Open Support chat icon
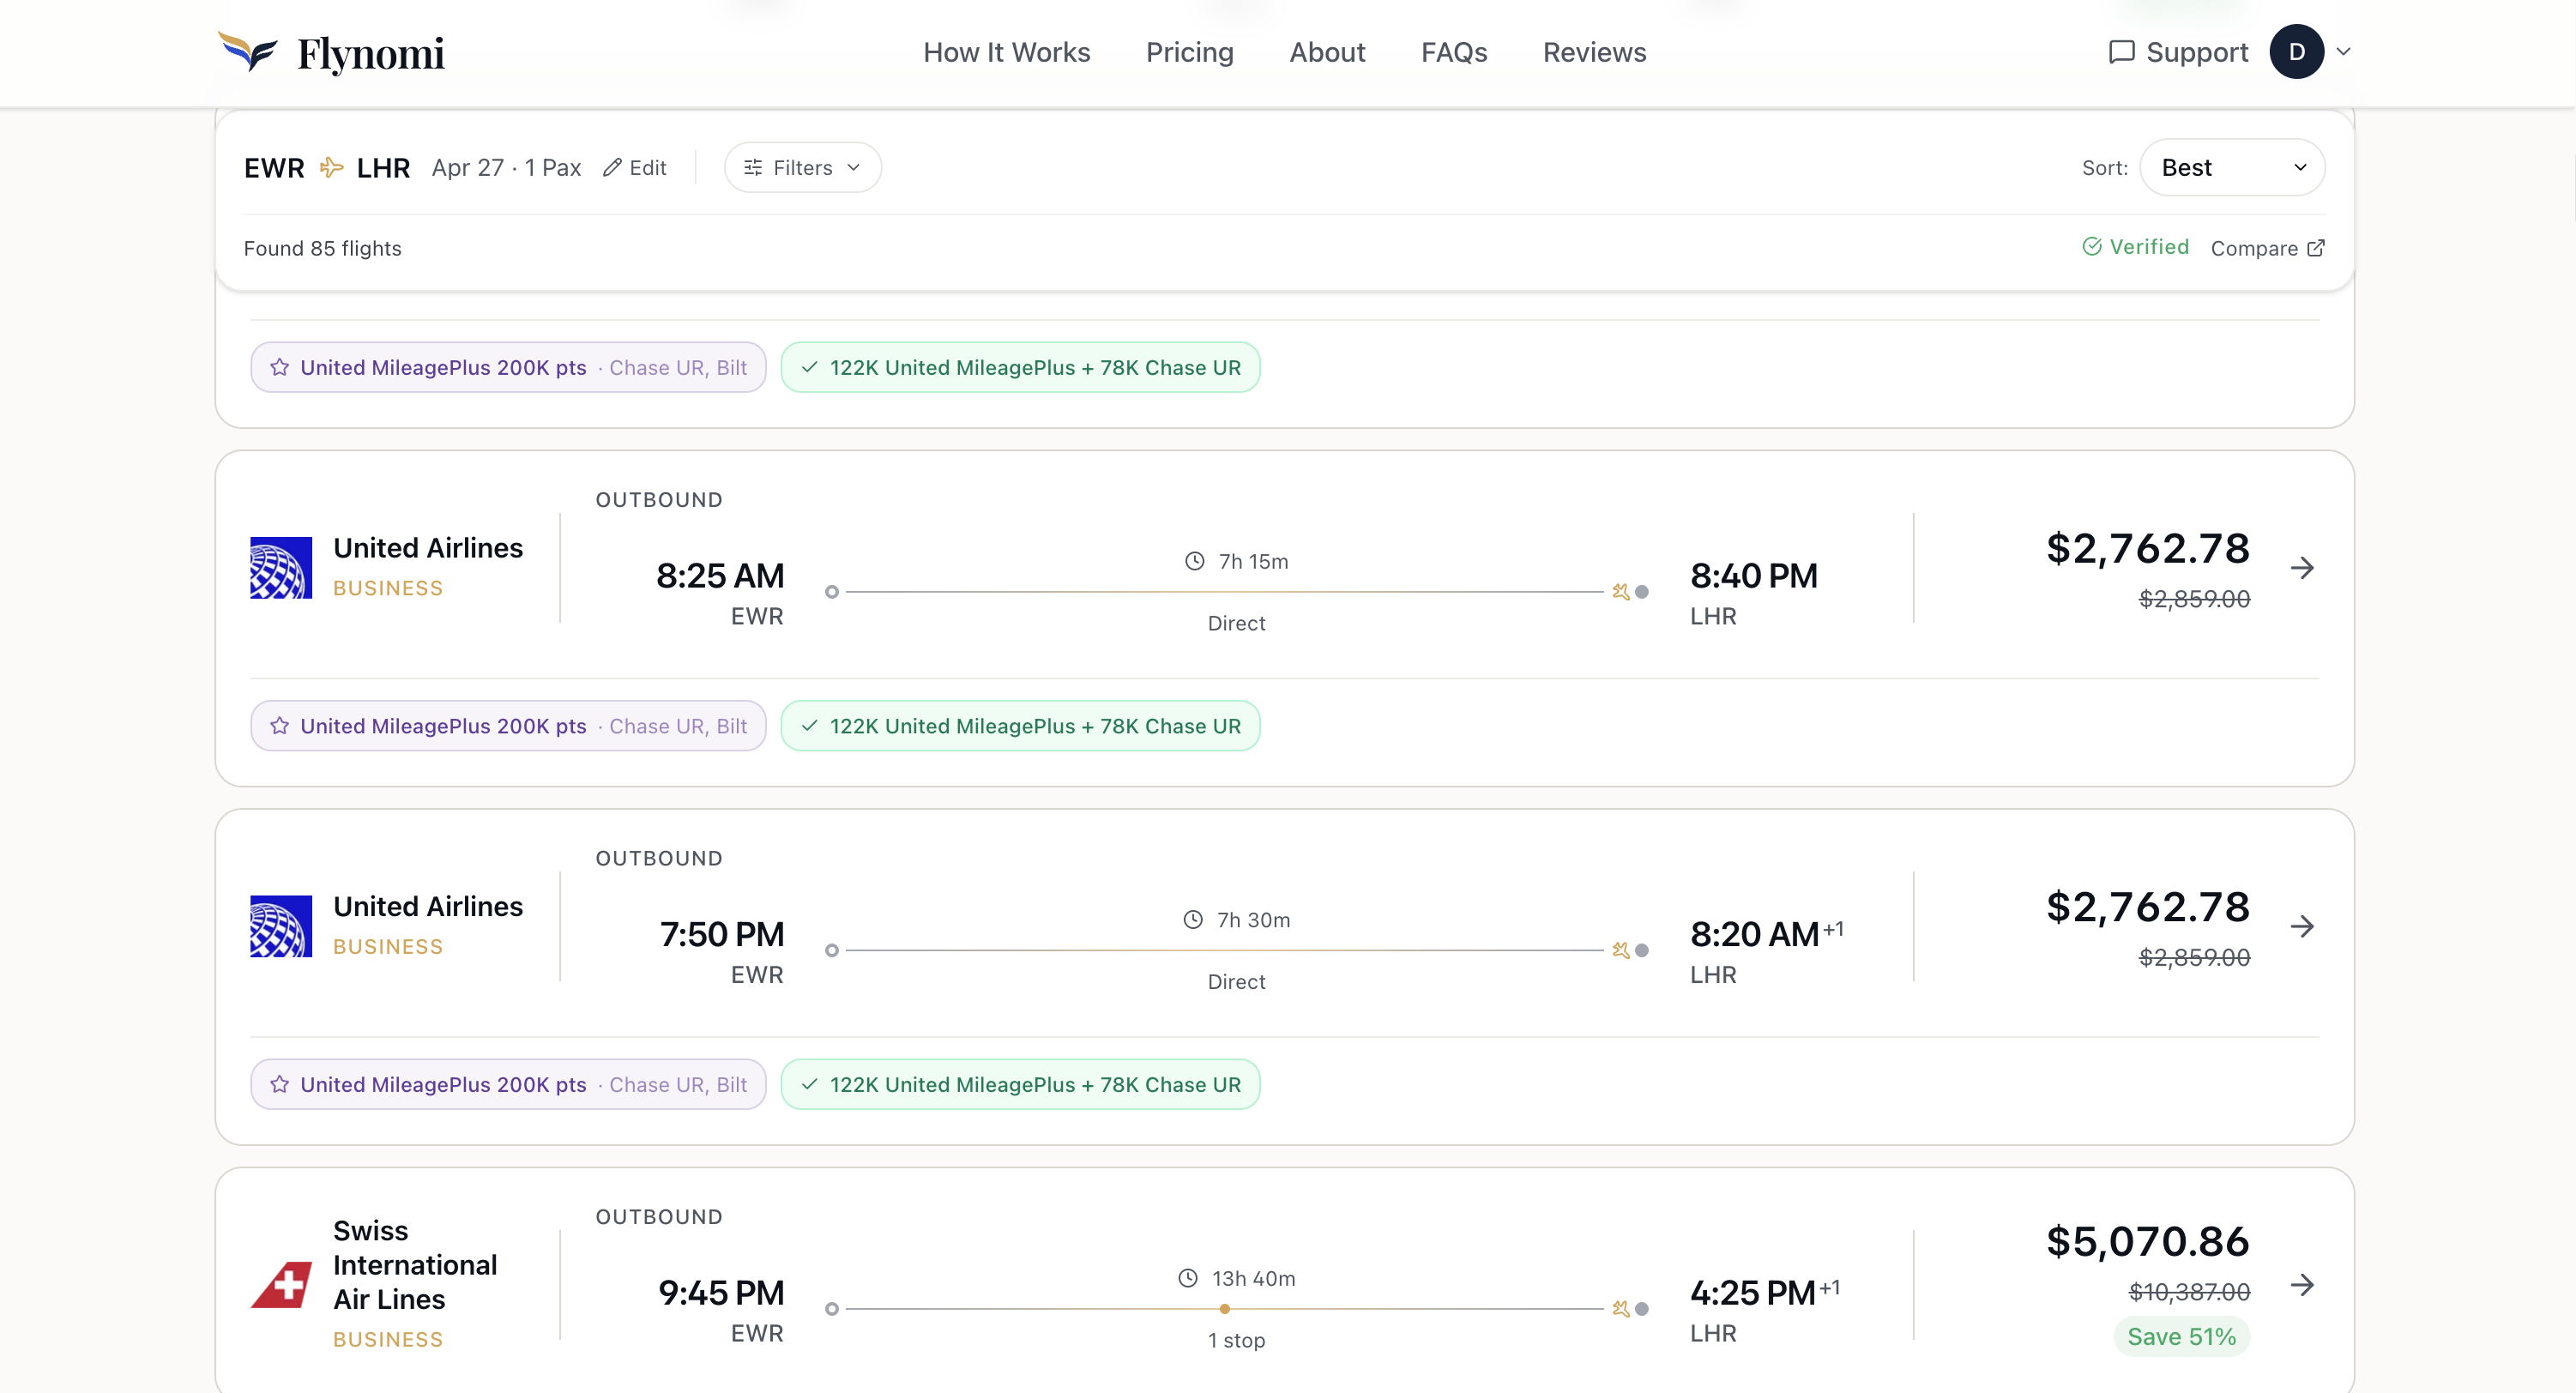This screenshot has height=1393, width=2576. 2121,52
